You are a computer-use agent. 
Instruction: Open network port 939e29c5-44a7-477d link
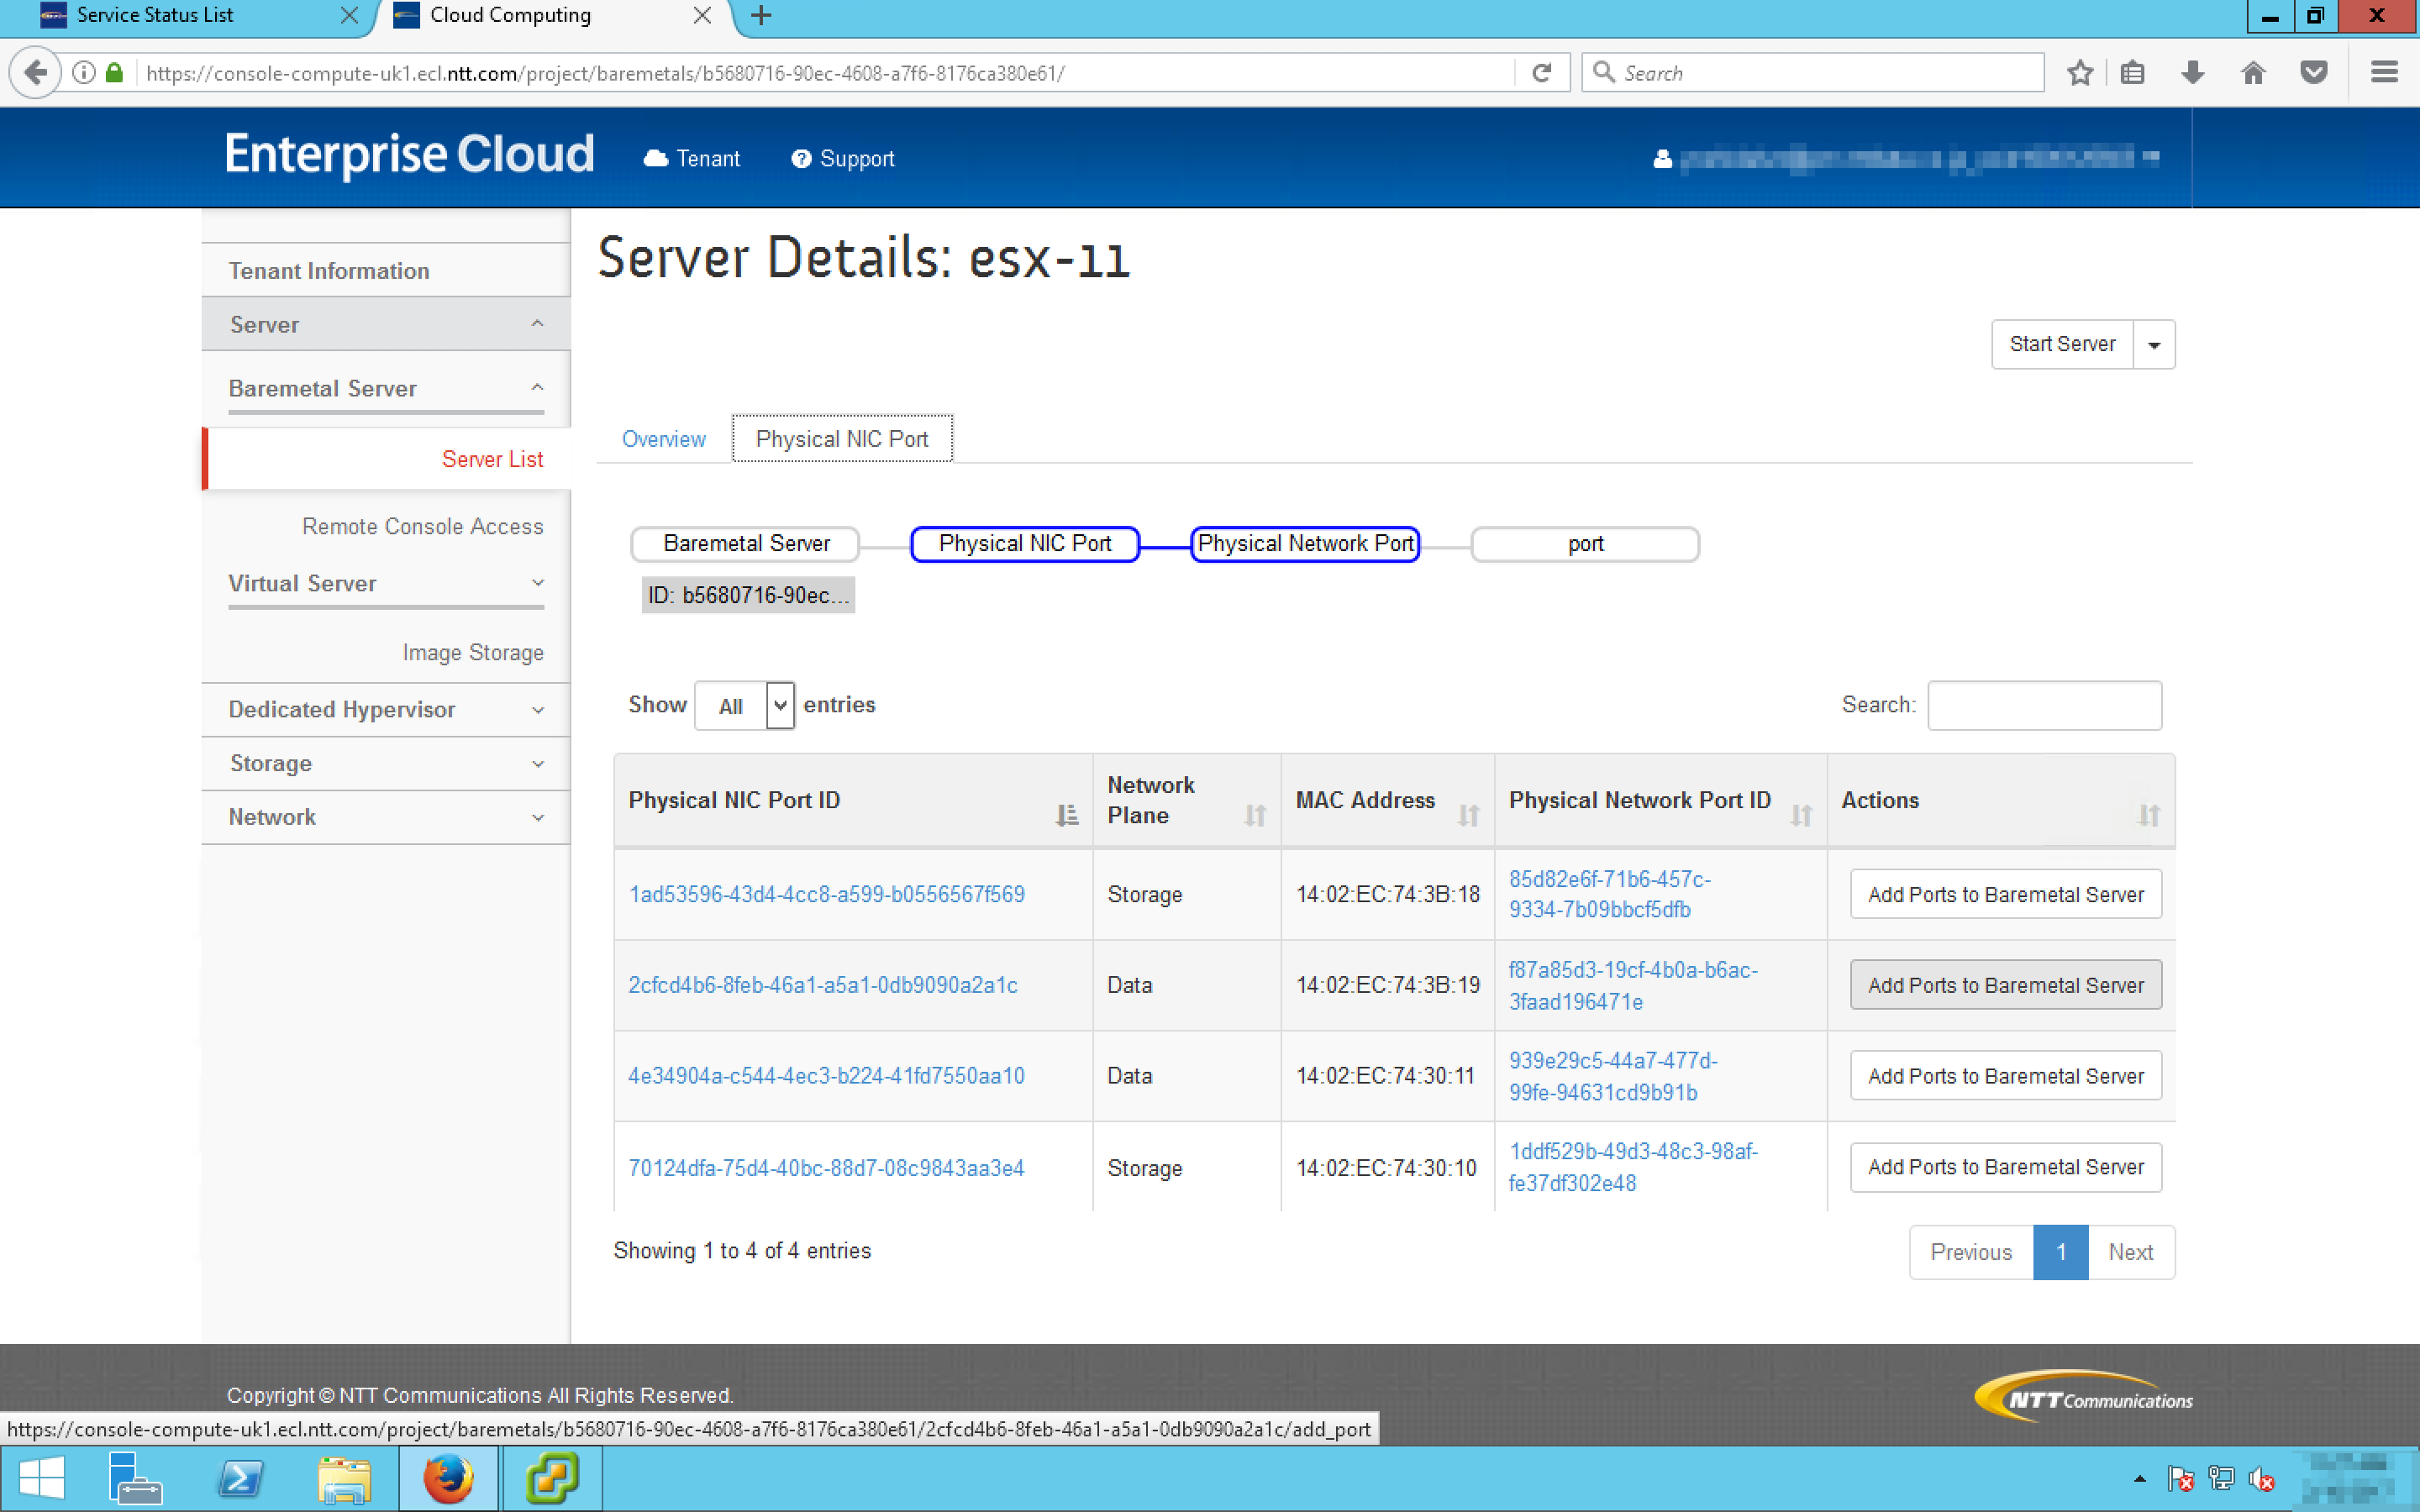point(1613,1076)
